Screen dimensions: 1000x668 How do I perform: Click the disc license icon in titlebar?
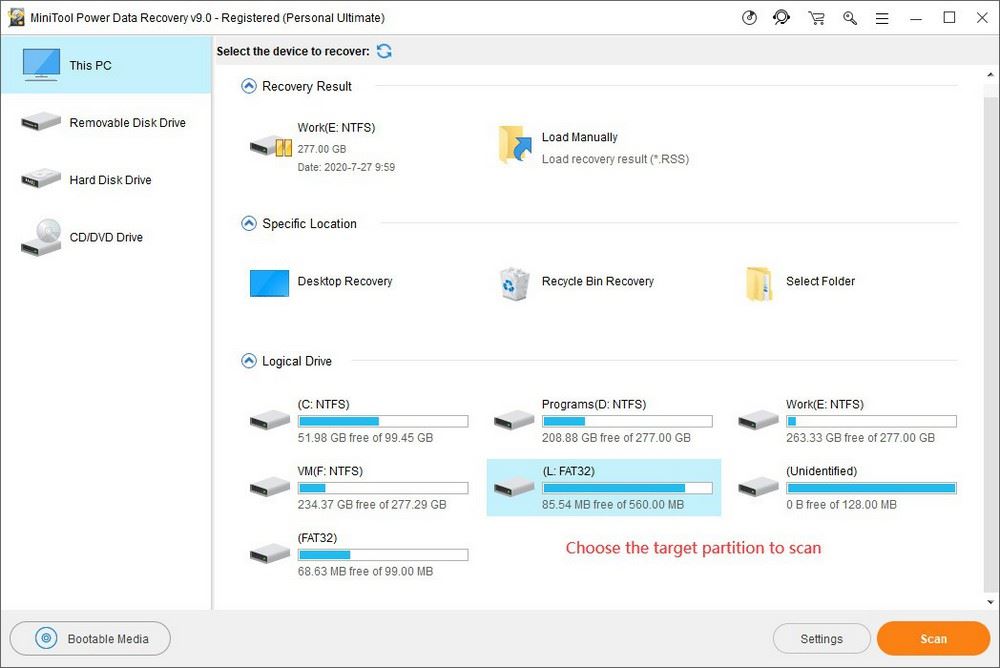pyautogui.click(x=749, y=17)
